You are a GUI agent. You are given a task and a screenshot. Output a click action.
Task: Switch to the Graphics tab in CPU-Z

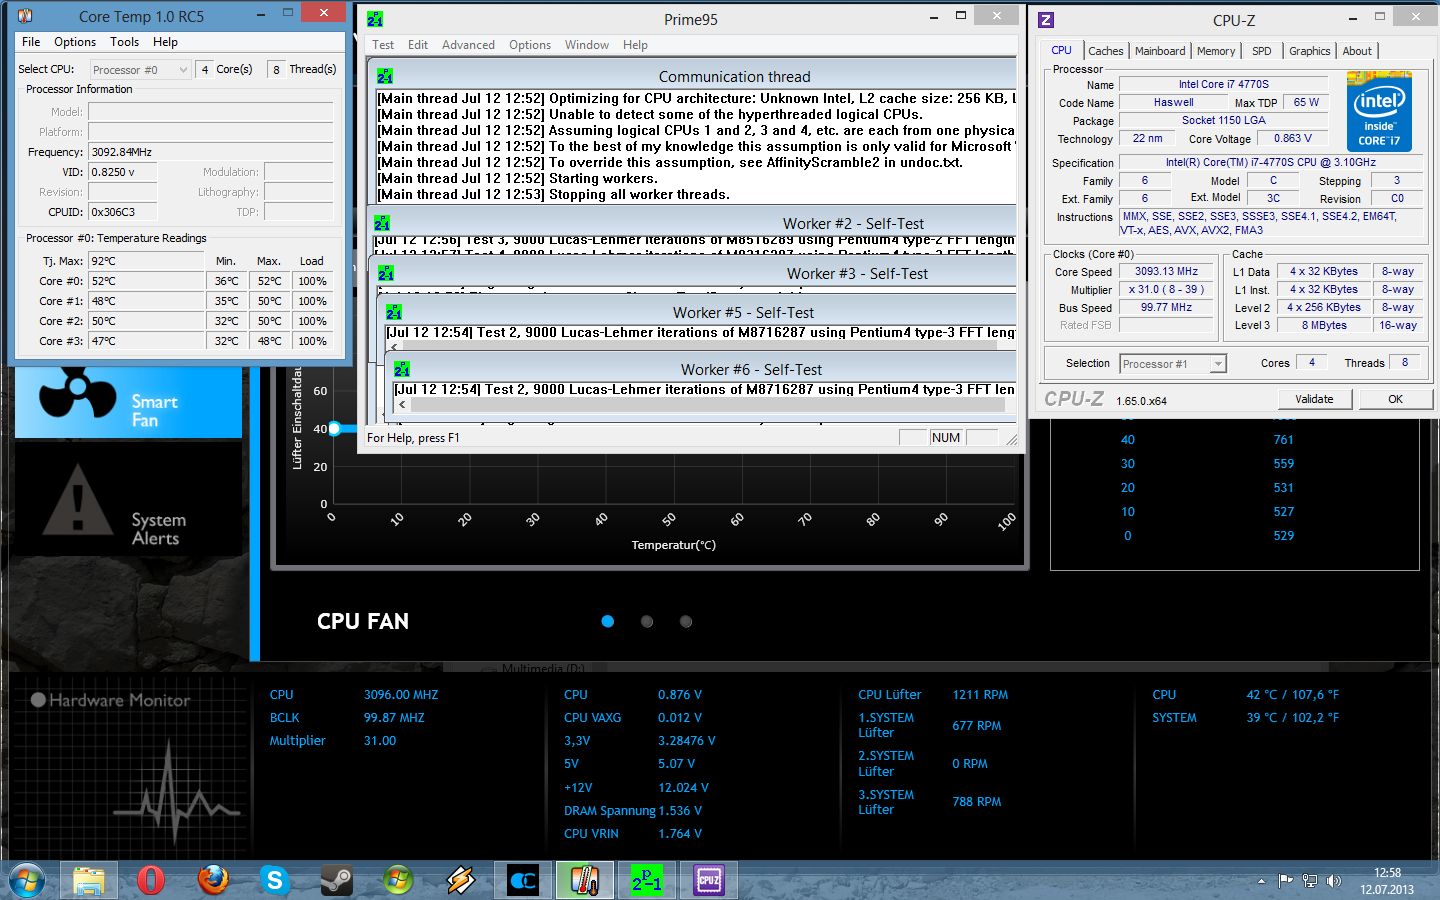tap(1310, 51)
